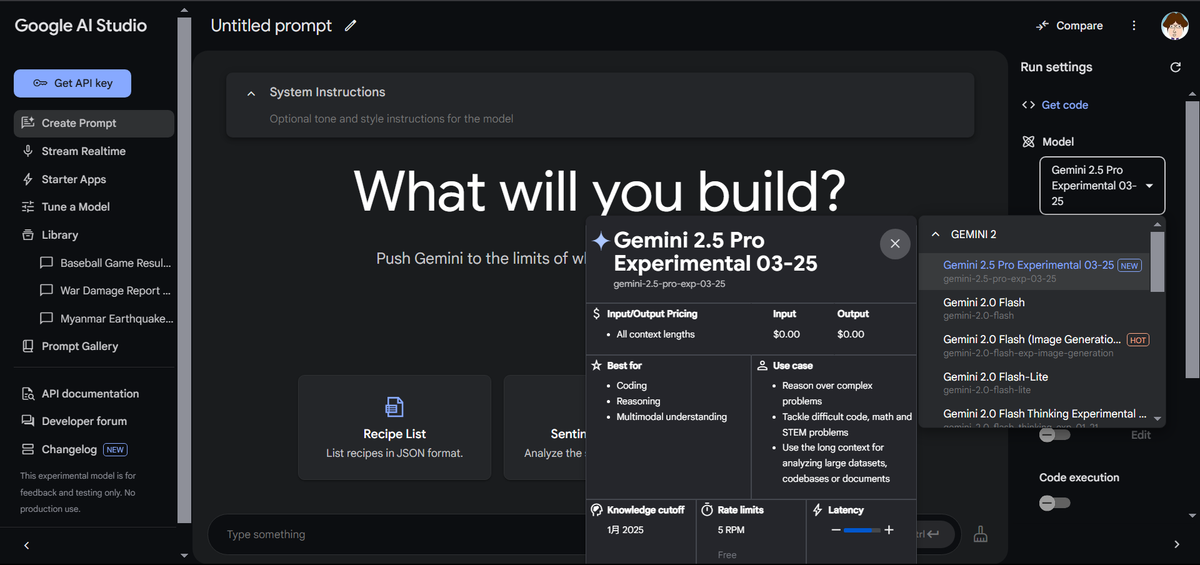
Task: Open the War Damage Report saved prompt
Action: [104, 291]
